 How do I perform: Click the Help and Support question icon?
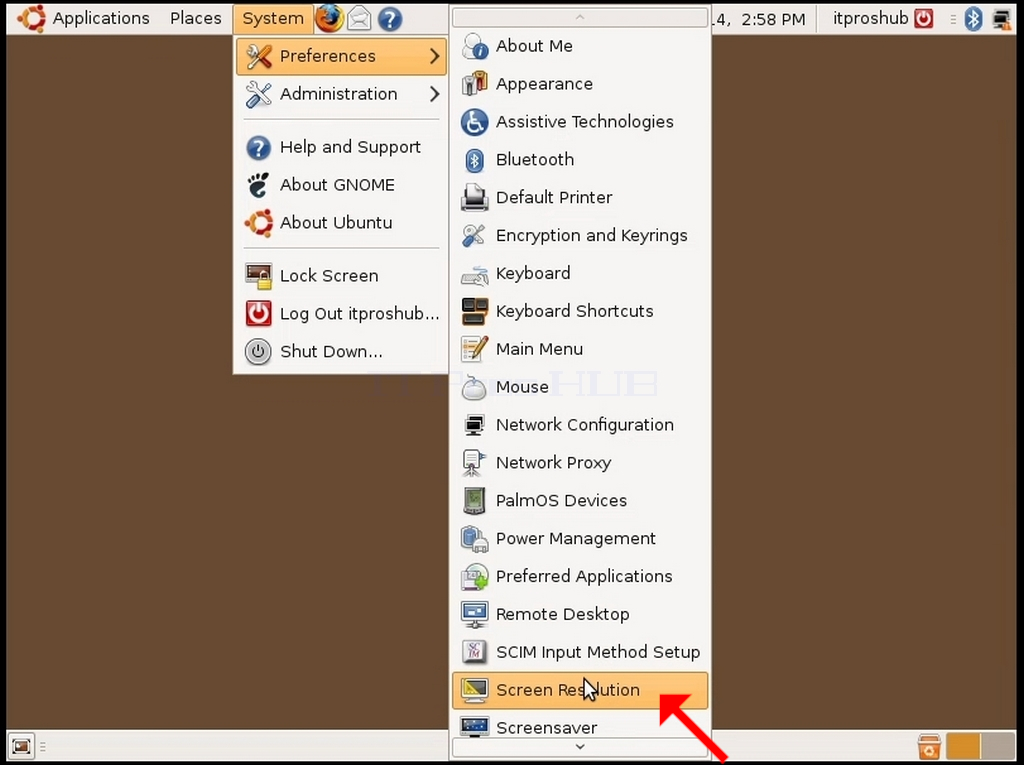click(x=259, y=148)
